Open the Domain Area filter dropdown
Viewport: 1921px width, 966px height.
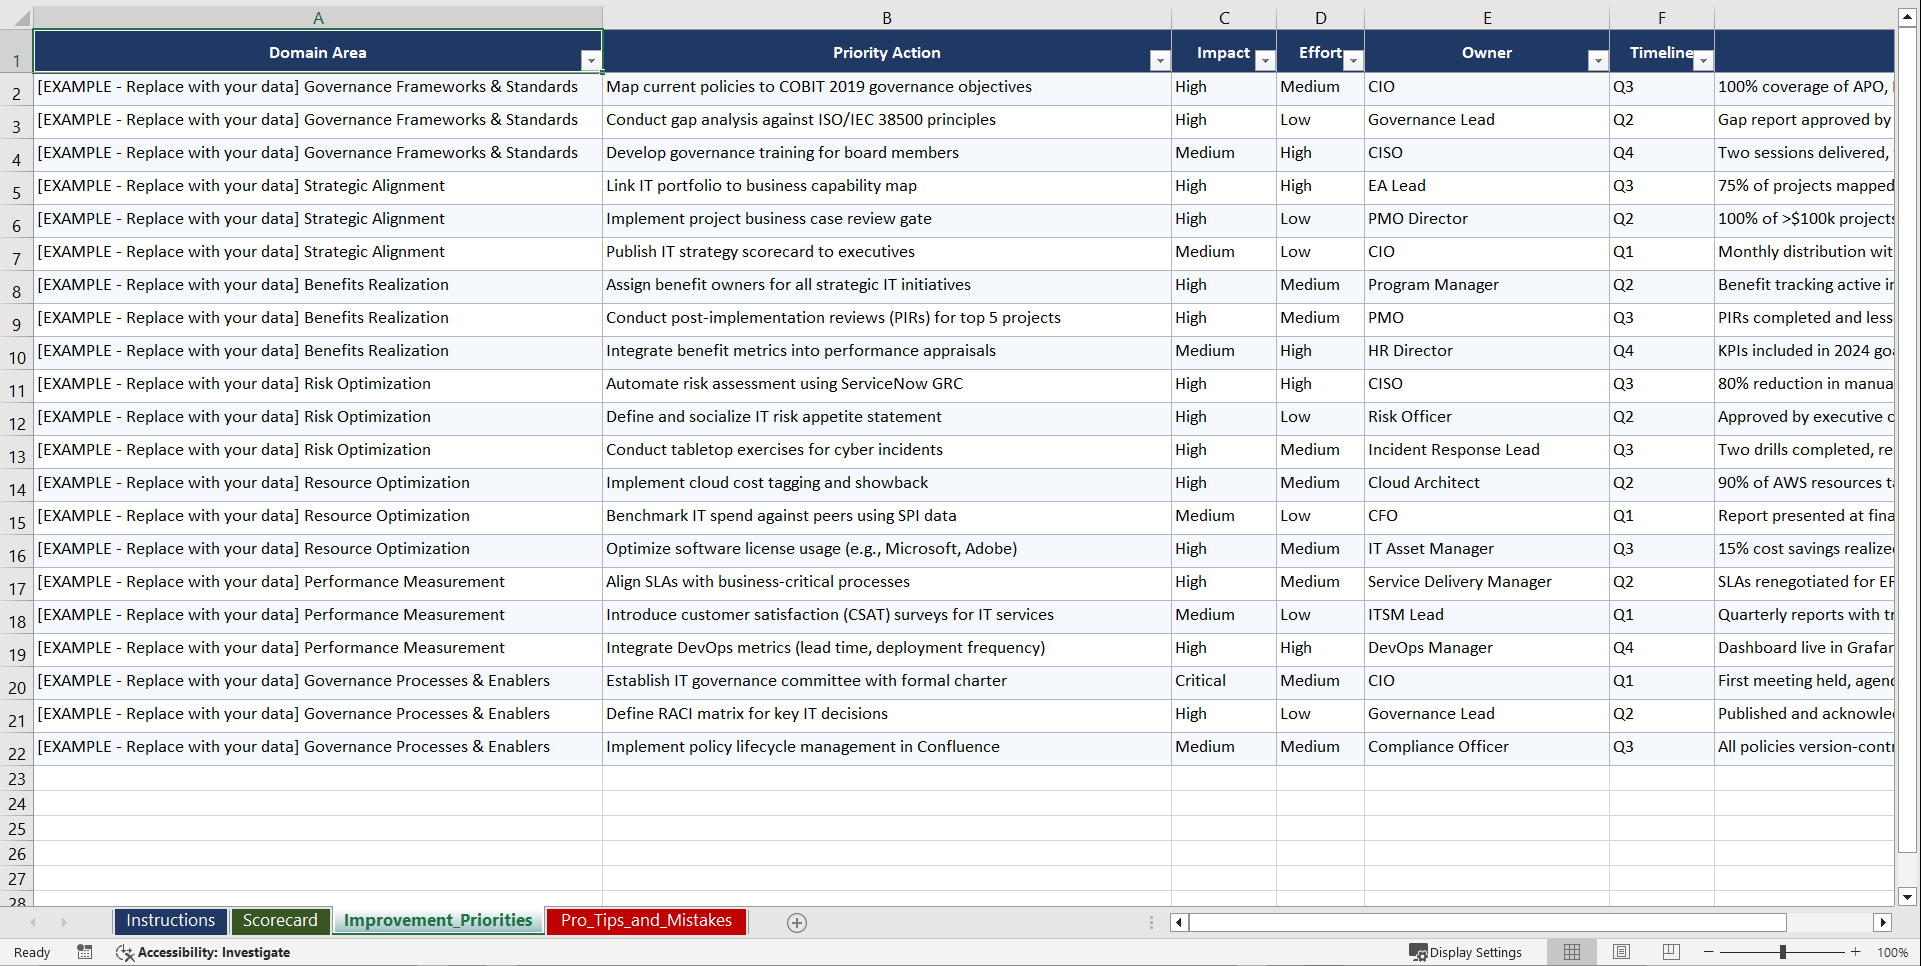[591, 61]
